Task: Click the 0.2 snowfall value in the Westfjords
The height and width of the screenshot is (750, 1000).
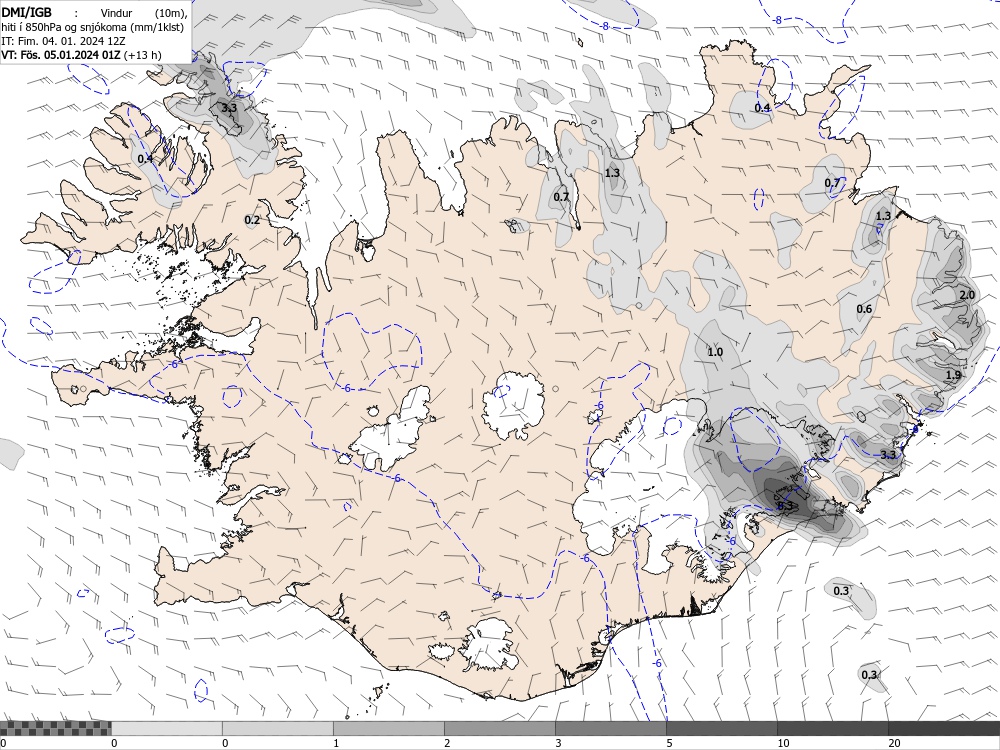Action: coord(252,221)
